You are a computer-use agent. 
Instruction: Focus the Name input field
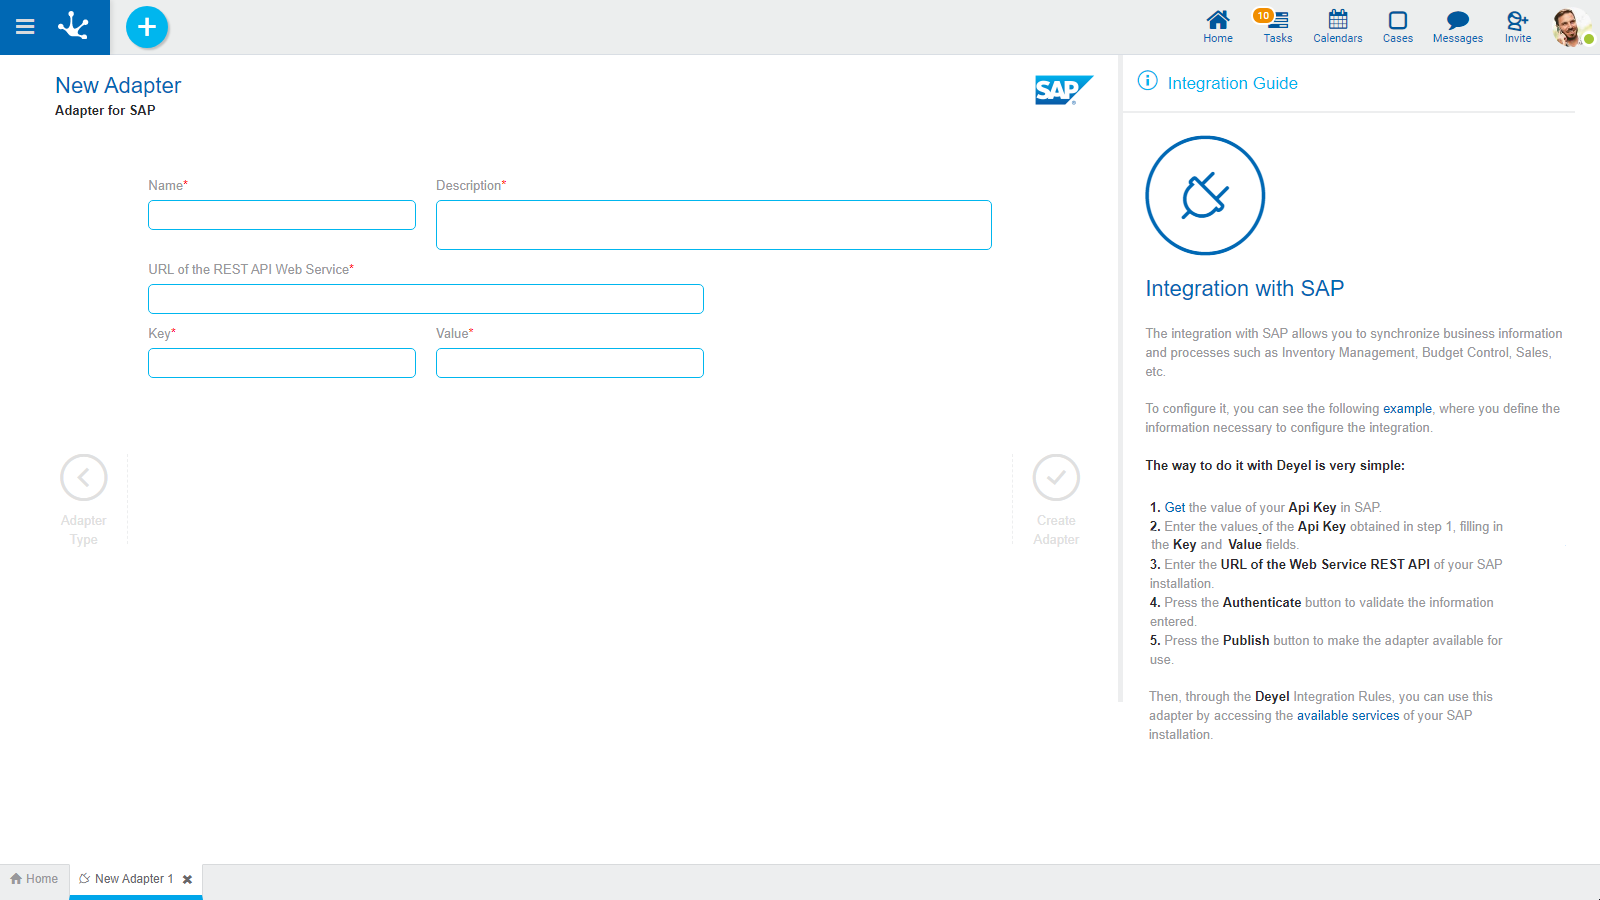point(282,215)
